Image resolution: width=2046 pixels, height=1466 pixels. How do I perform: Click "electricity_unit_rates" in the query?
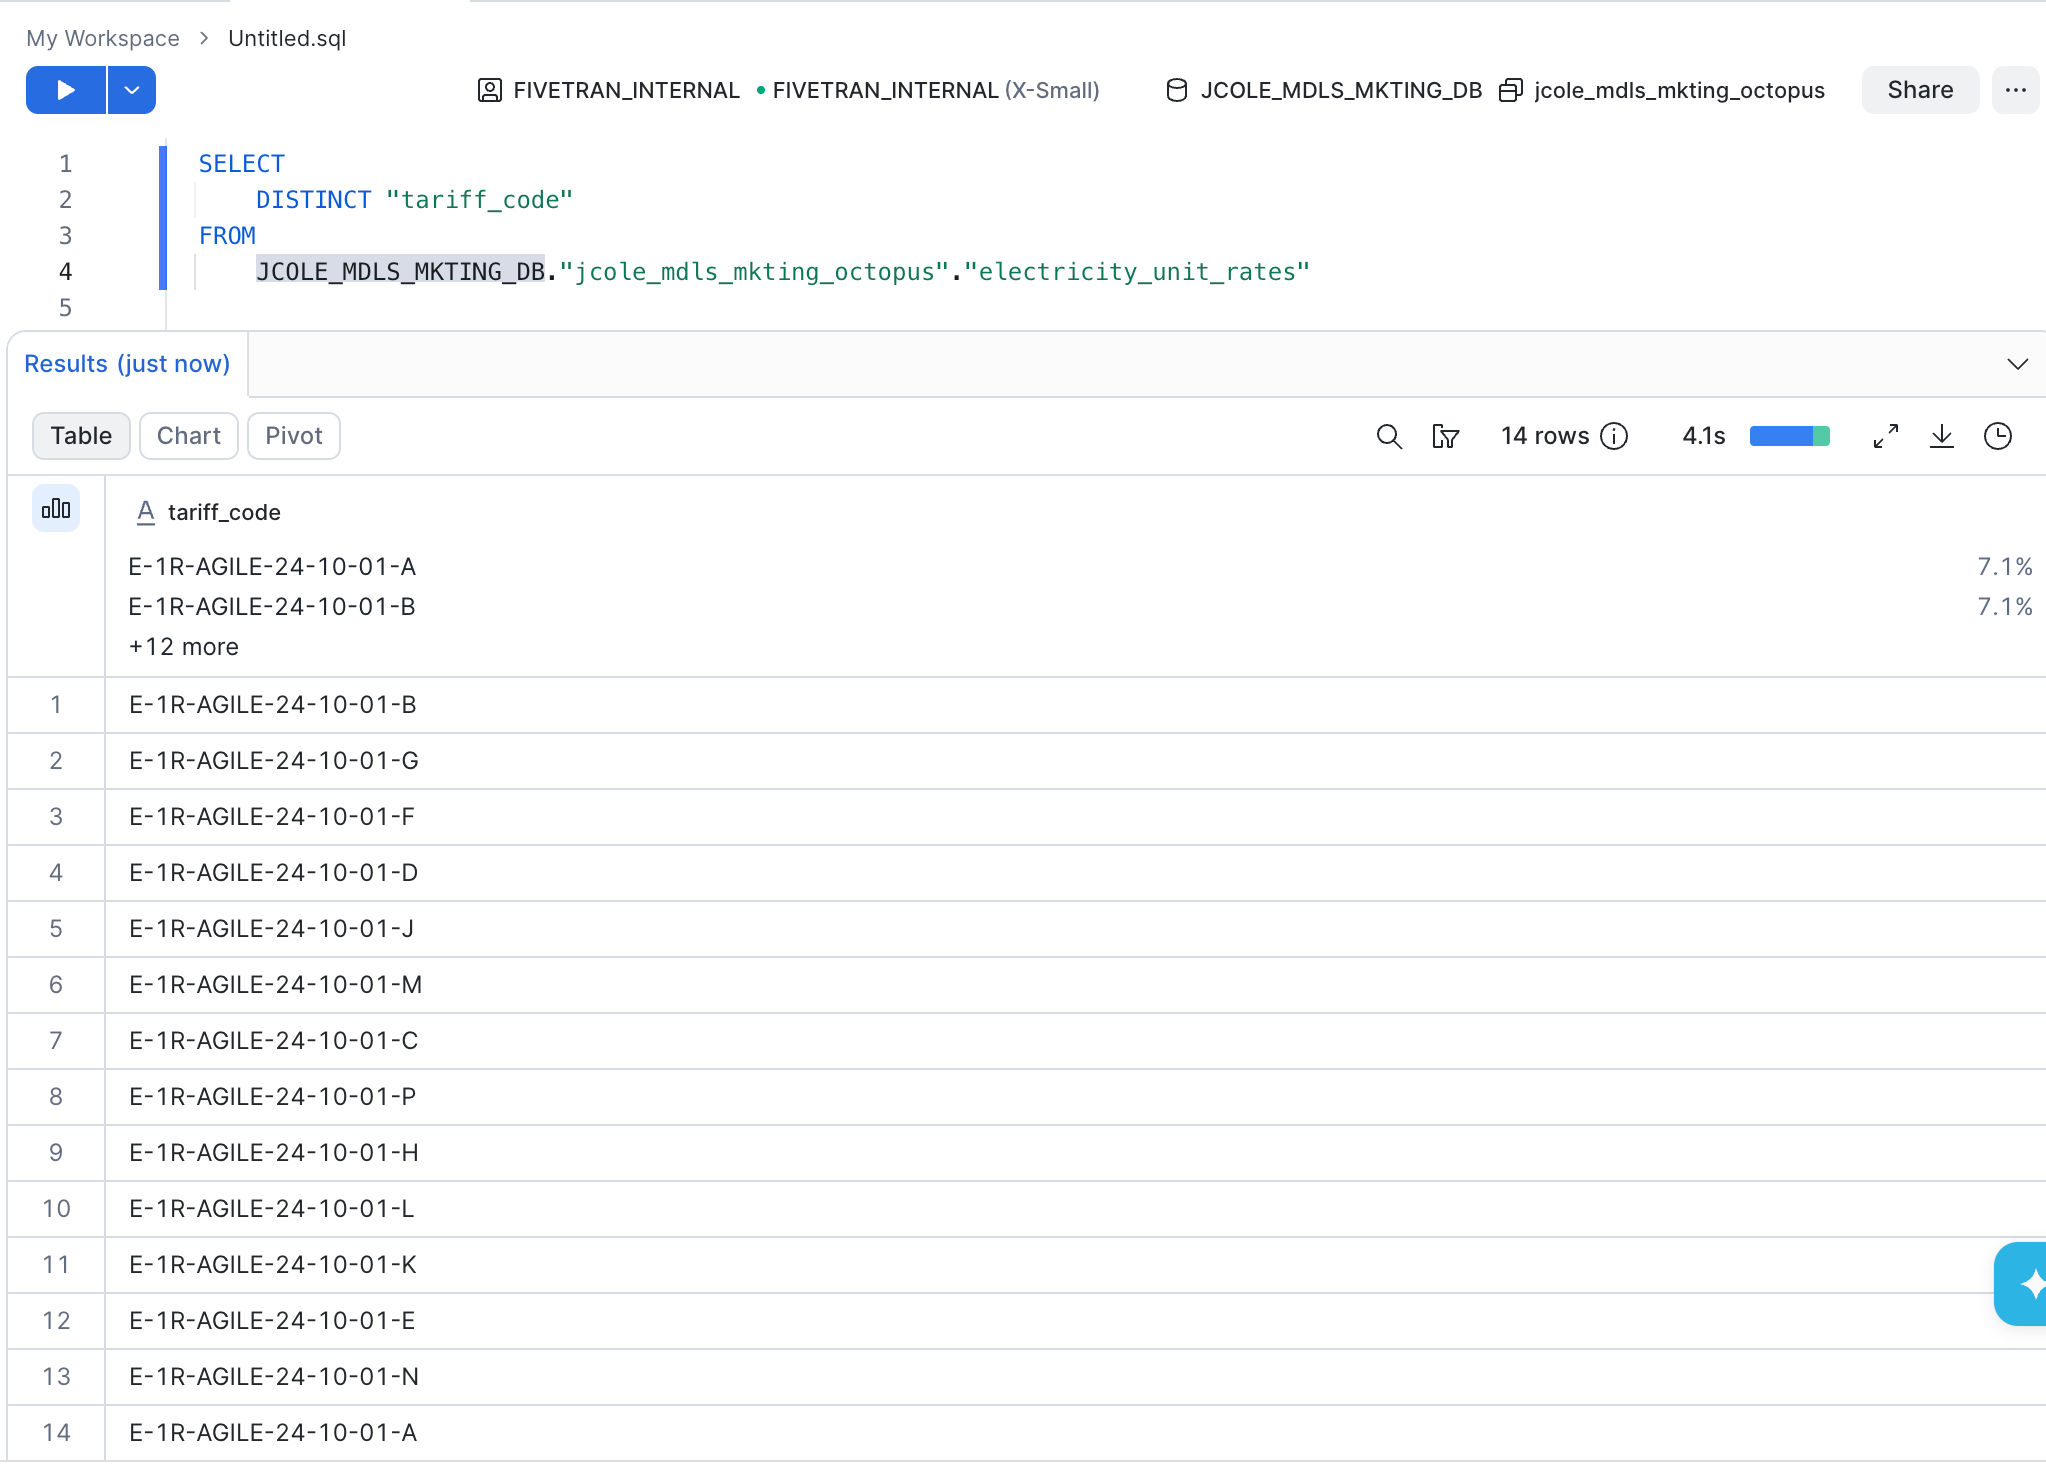point(1137,272)
